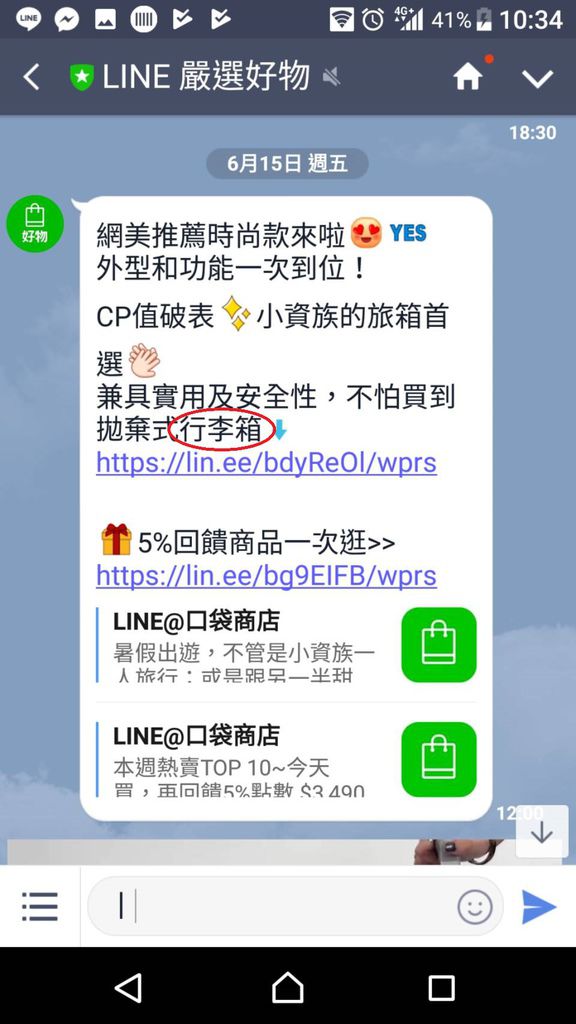Tap first LINE@口袋商店 shopping bag icon

tap(439, 645)
